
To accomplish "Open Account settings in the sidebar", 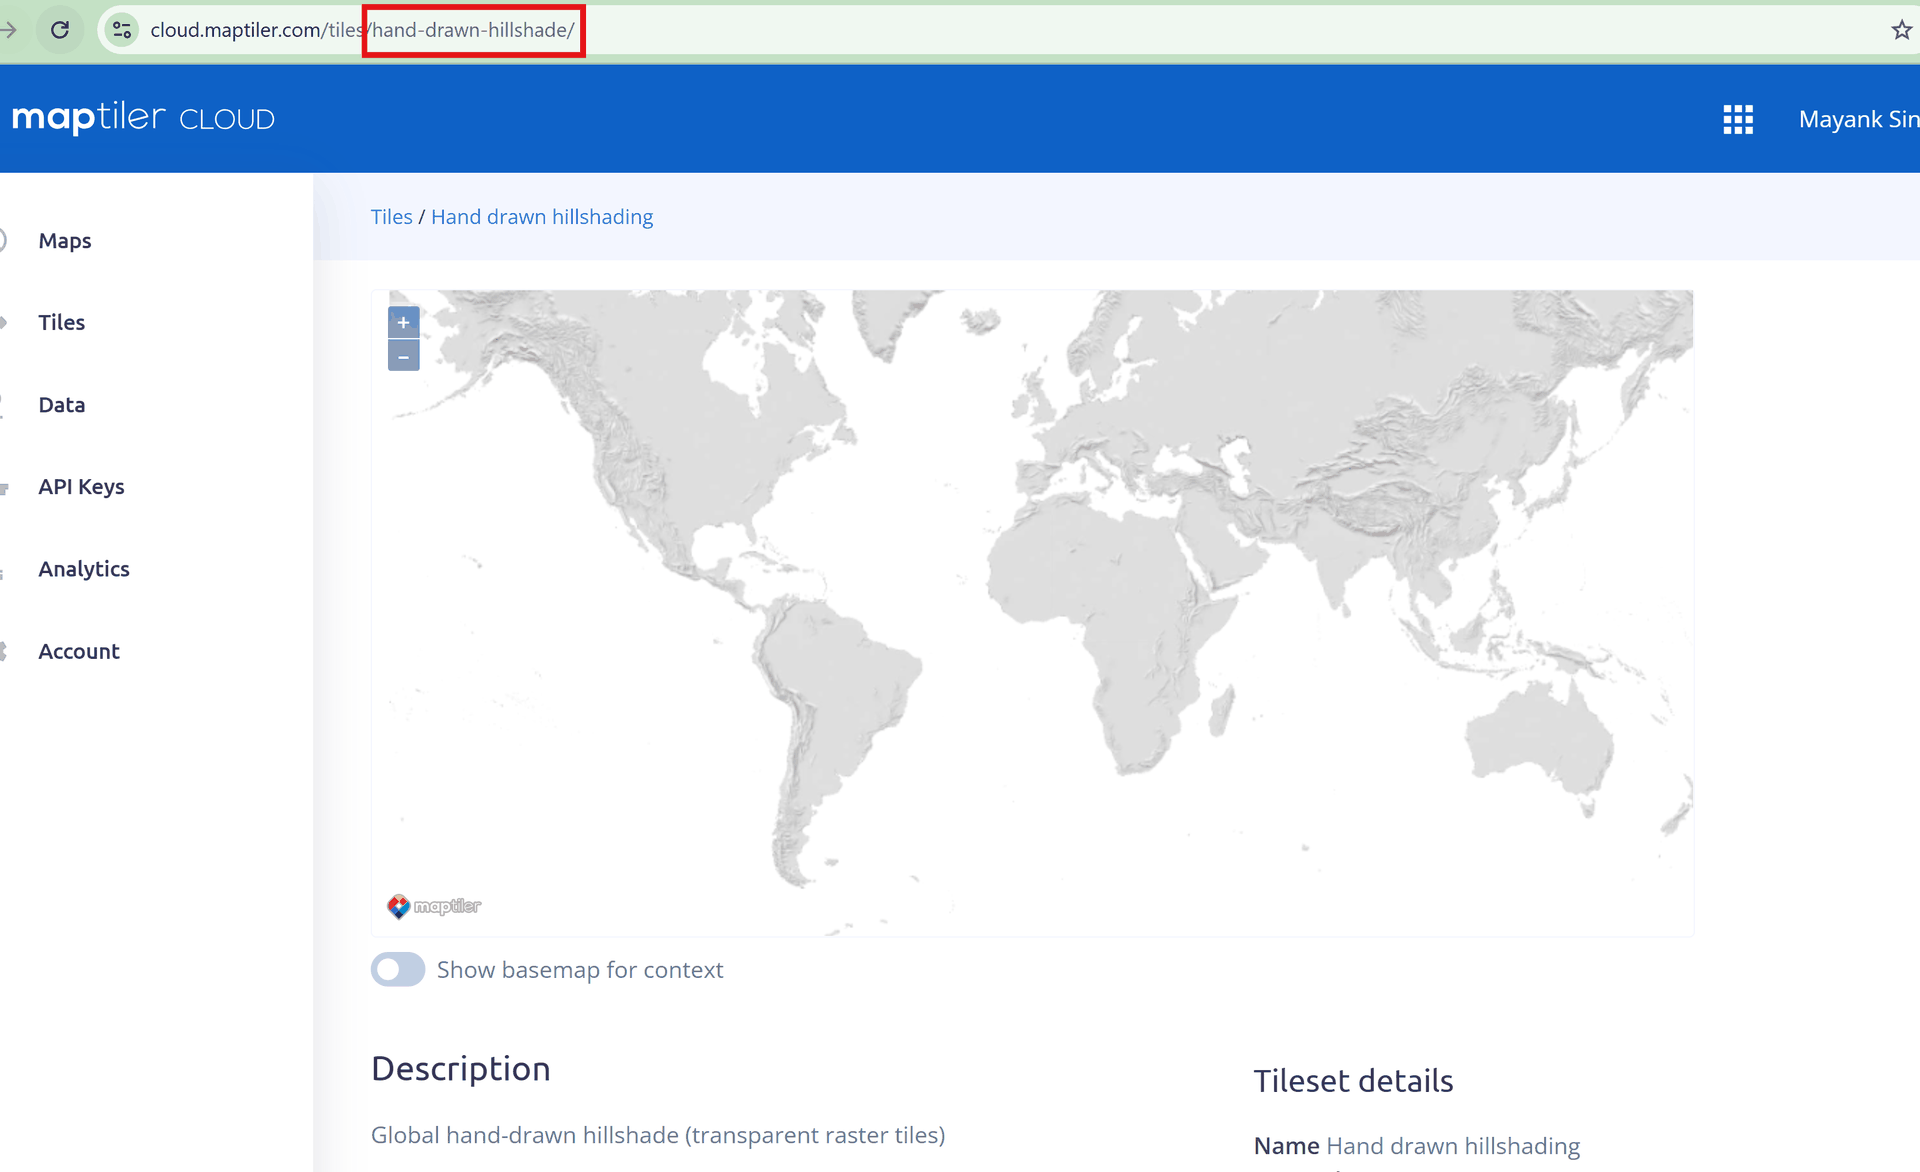I will tap(79, 651).
